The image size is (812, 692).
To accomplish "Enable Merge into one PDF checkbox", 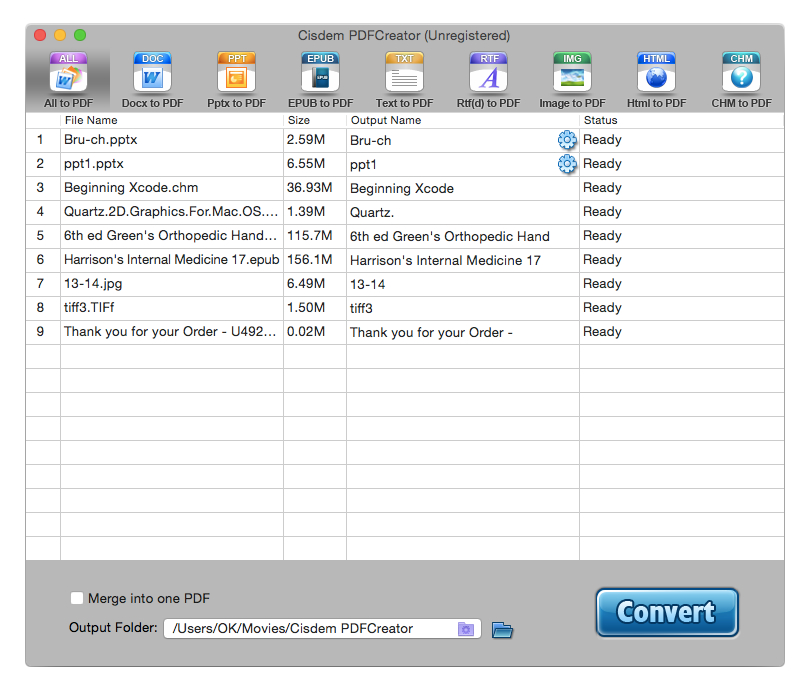I will pos(77,598).
